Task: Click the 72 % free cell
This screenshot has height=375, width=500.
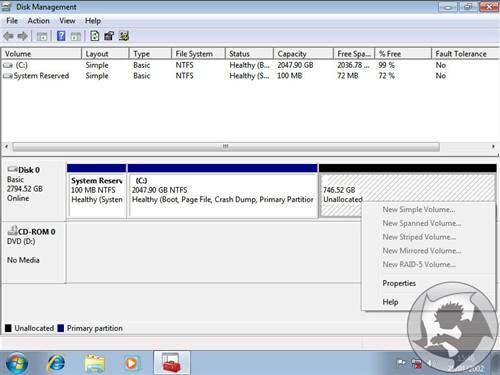Action: [x=387, y=76]
